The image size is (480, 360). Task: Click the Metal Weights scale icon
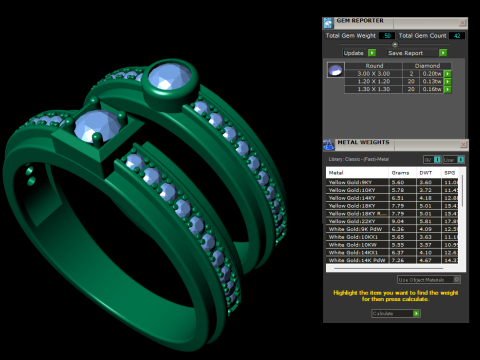[328, 145]
